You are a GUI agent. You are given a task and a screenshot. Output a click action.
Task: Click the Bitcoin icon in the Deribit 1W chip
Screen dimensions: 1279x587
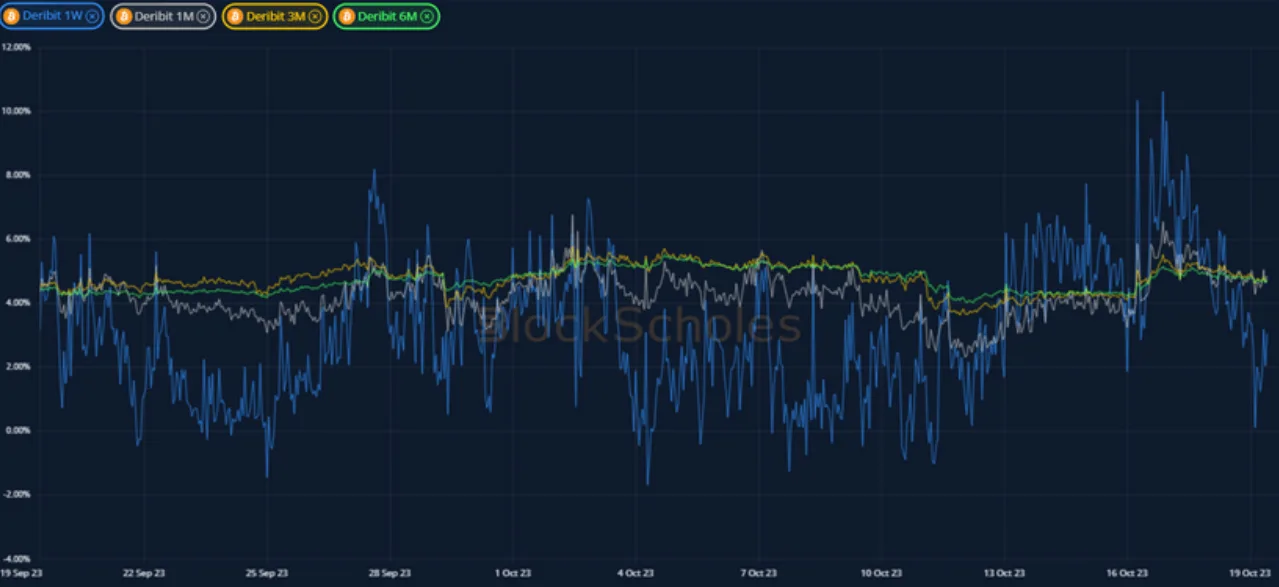(12, 16)
